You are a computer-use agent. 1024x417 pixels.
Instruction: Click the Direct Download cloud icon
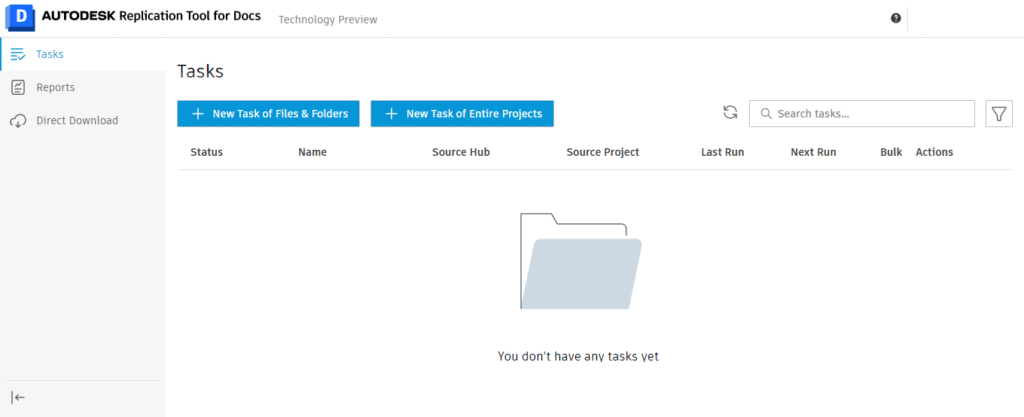pos(18,121)
